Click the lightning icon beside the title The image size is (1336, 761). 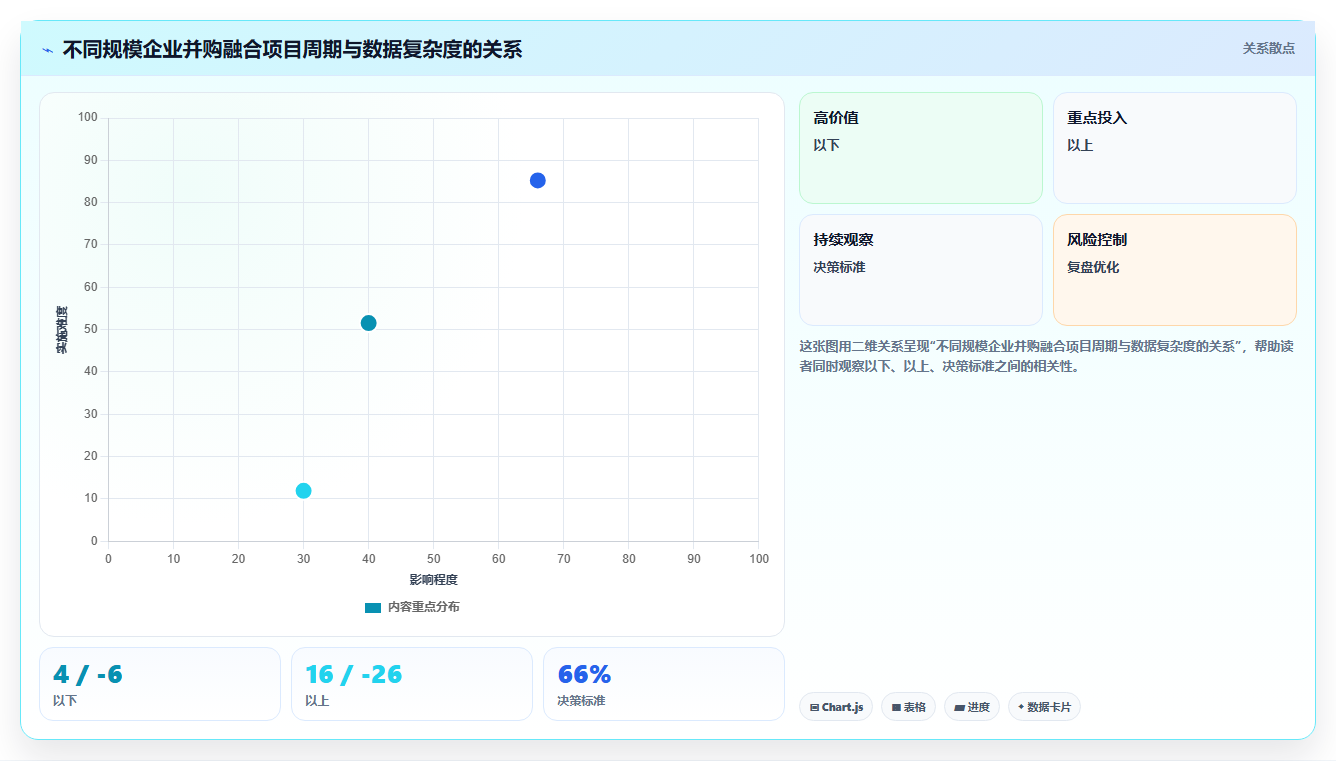click(47, 50)
